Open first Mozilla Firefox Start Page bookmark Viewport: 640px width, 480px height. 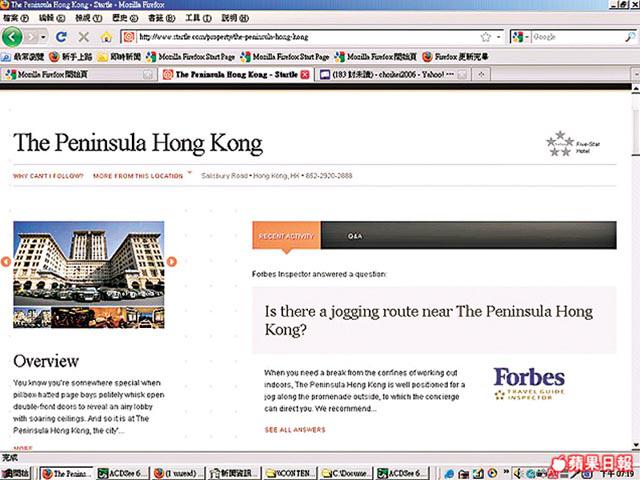[190, 57]
